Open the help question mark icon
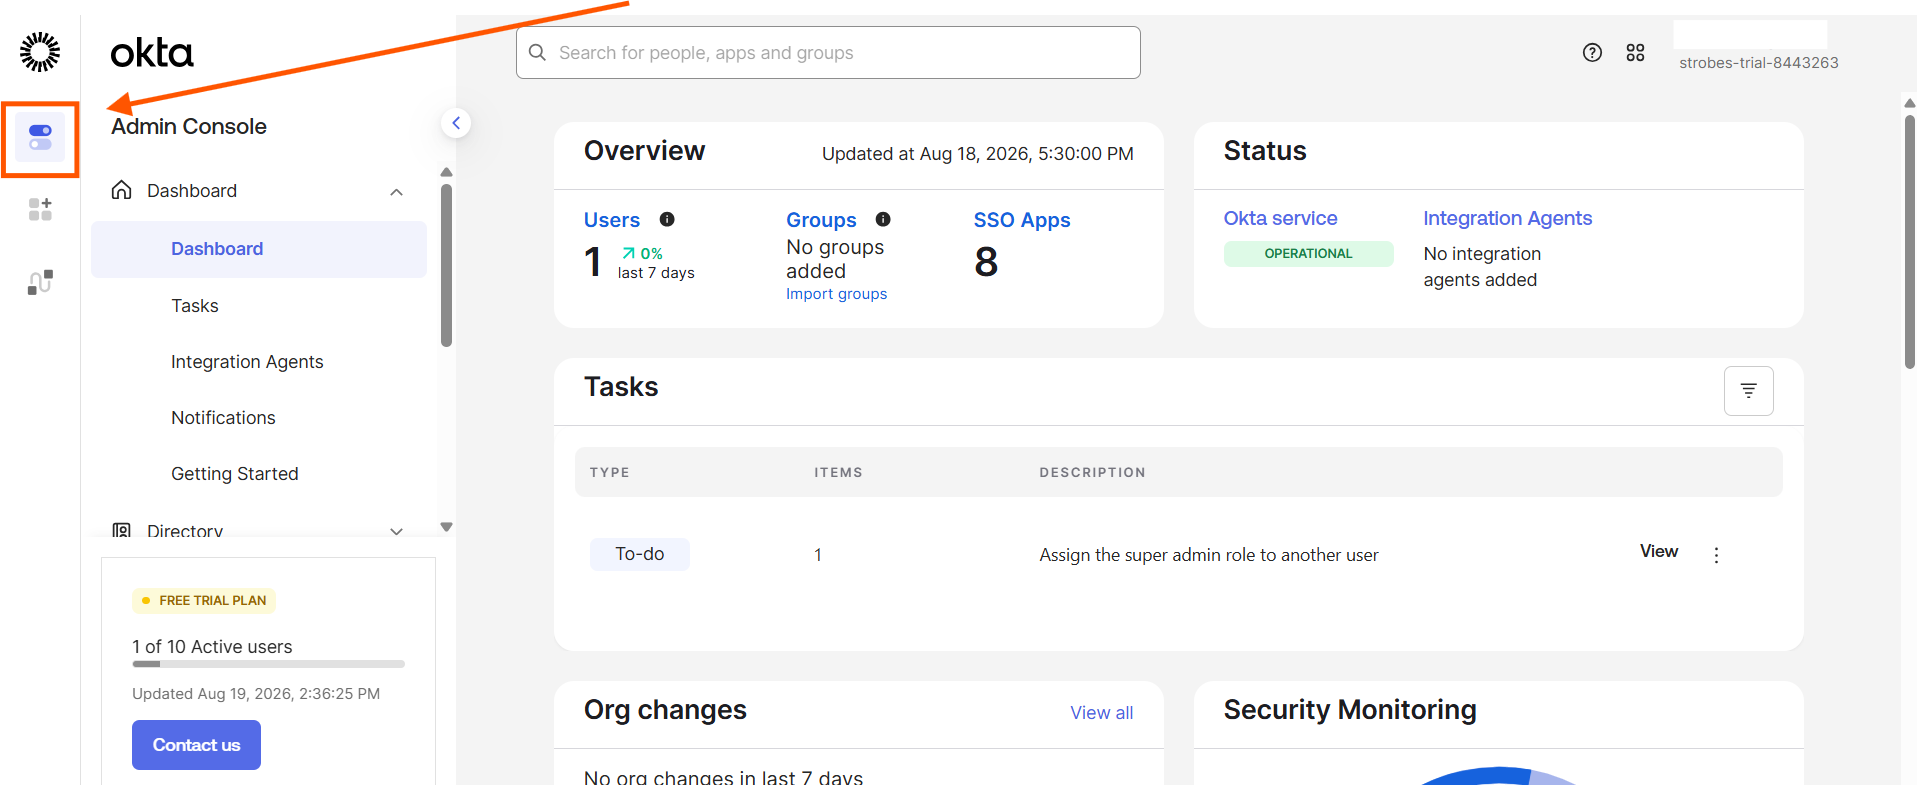The width and height of the screenshot is (1917, 785). [1592, 53]
